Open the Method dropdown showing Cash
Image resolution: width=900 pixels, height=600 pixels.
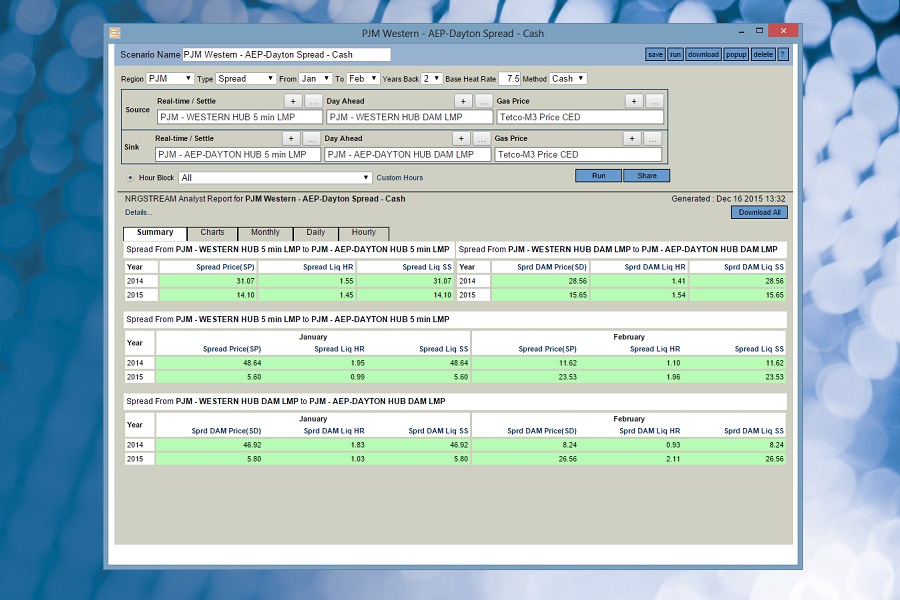pyautogui.click(x=568, y=79)
